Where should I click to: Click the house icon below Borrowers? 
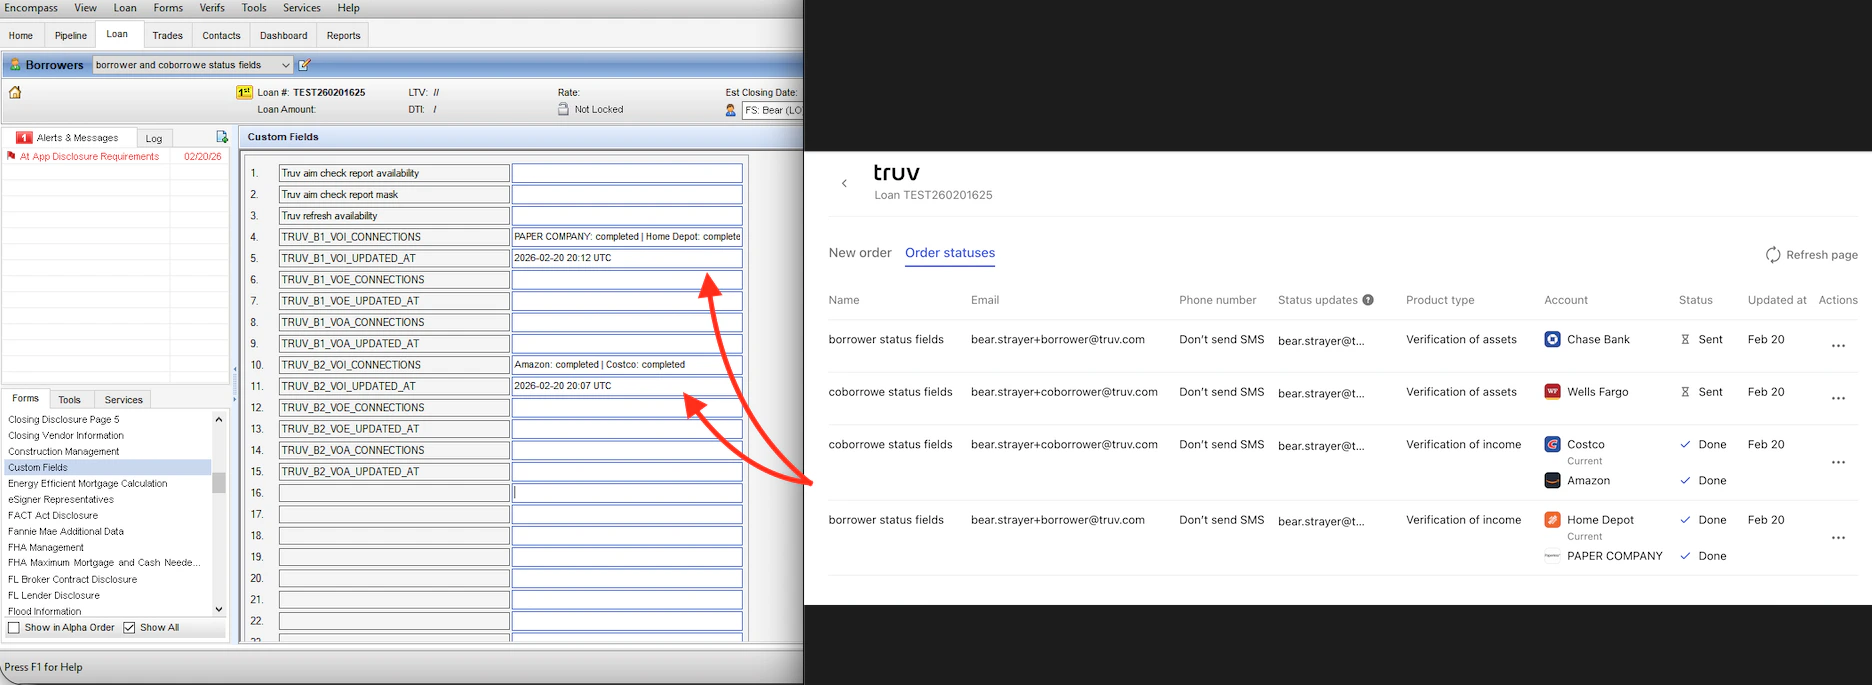coord(15,93)
